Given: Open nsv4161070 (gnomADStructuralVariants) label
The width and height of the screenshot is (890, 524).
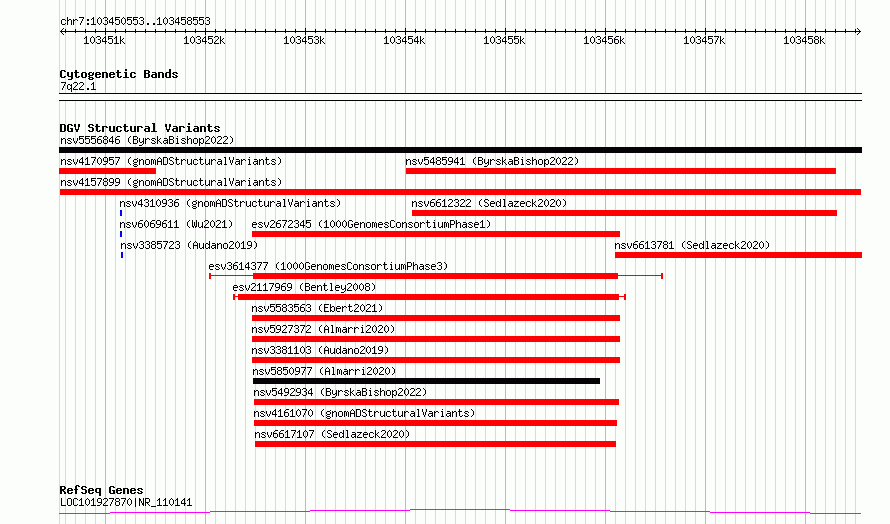Looking at the screenshot, I should (x=364, y=413).
